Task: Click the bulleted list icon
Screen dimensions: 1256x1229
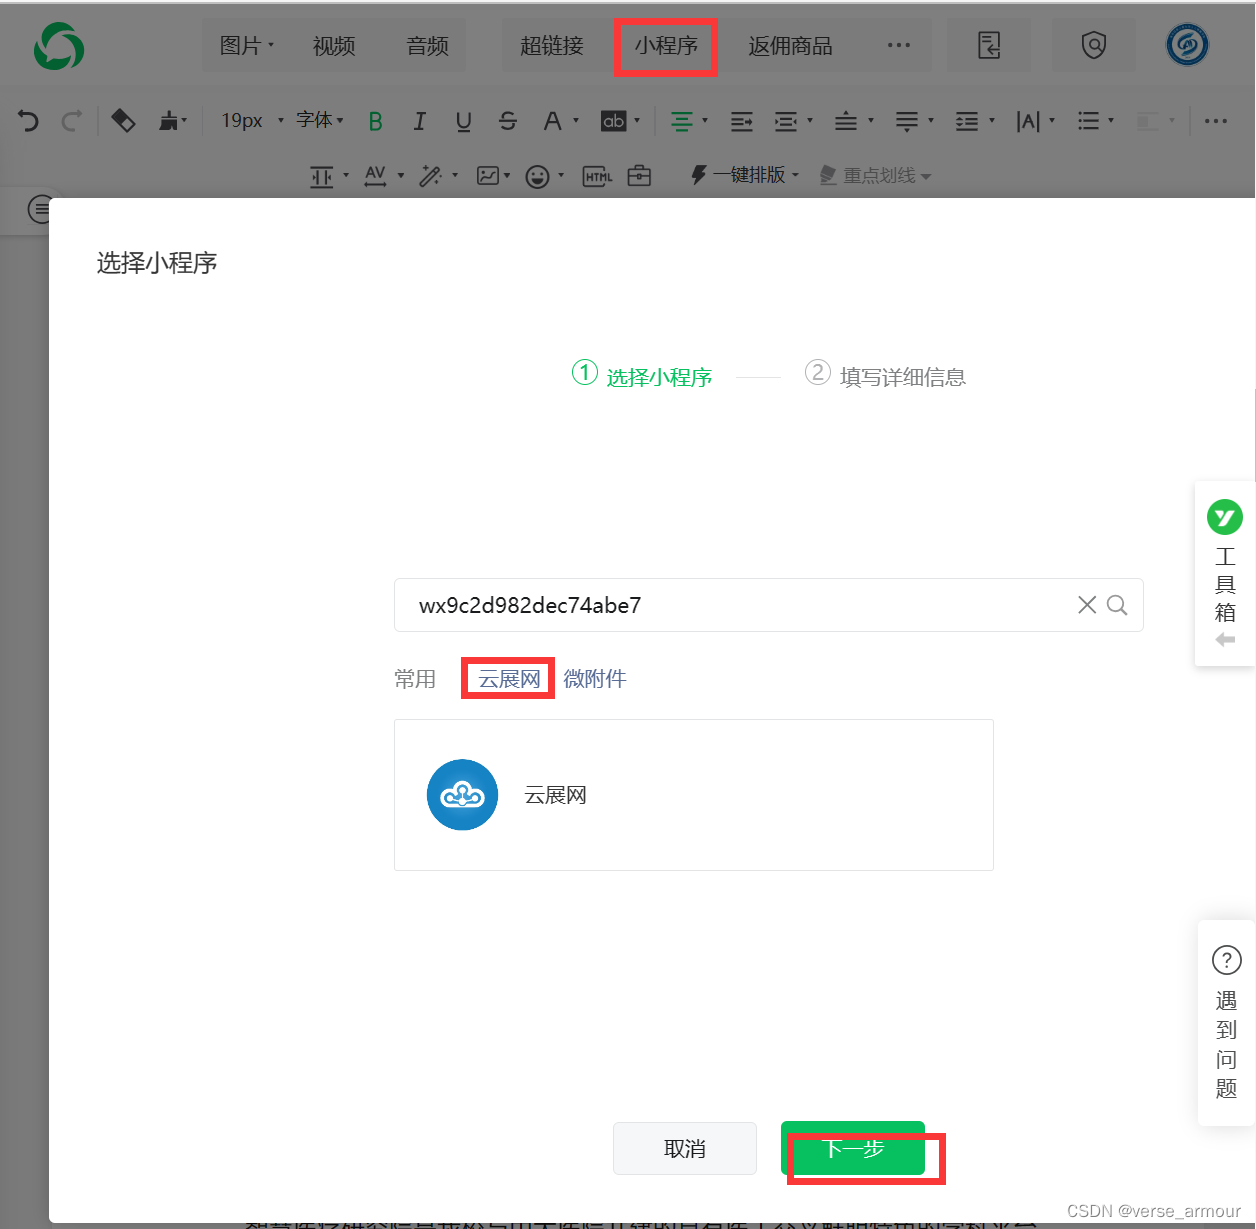Action: (1095, 121)
